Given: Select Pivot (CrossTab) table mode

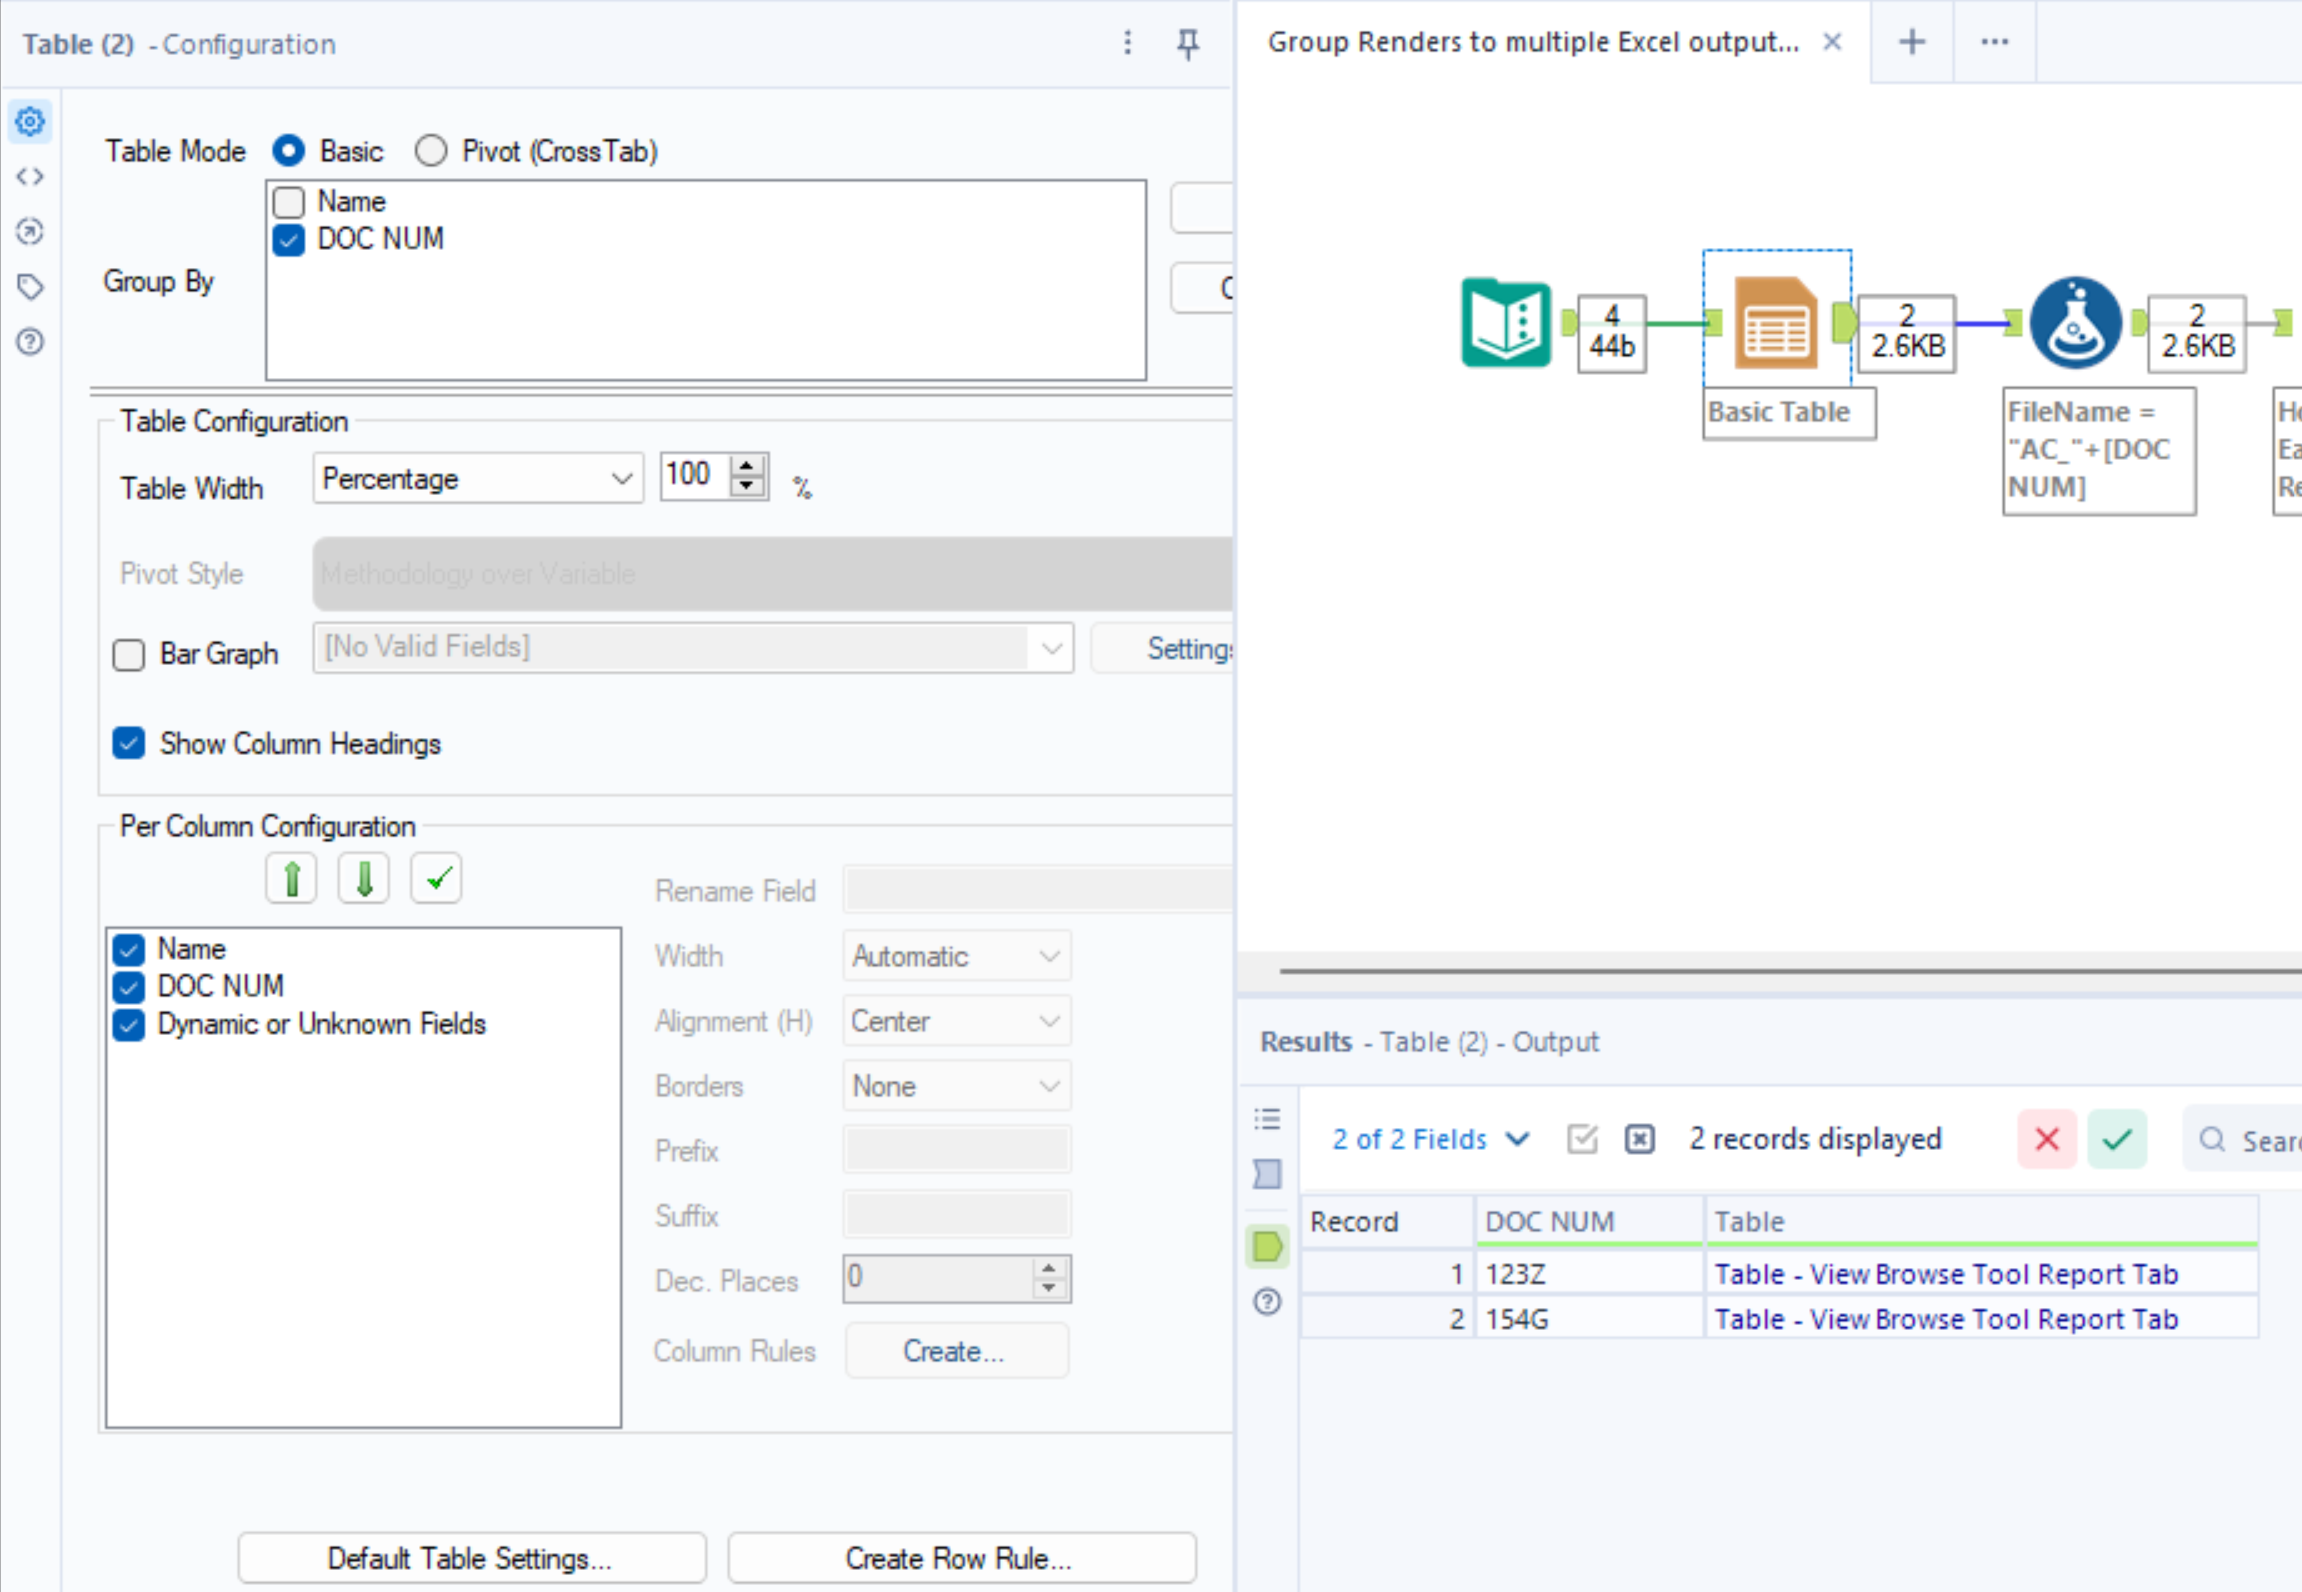Looking at the screenshot, I should pyautogui.click(x=432, y=151).
